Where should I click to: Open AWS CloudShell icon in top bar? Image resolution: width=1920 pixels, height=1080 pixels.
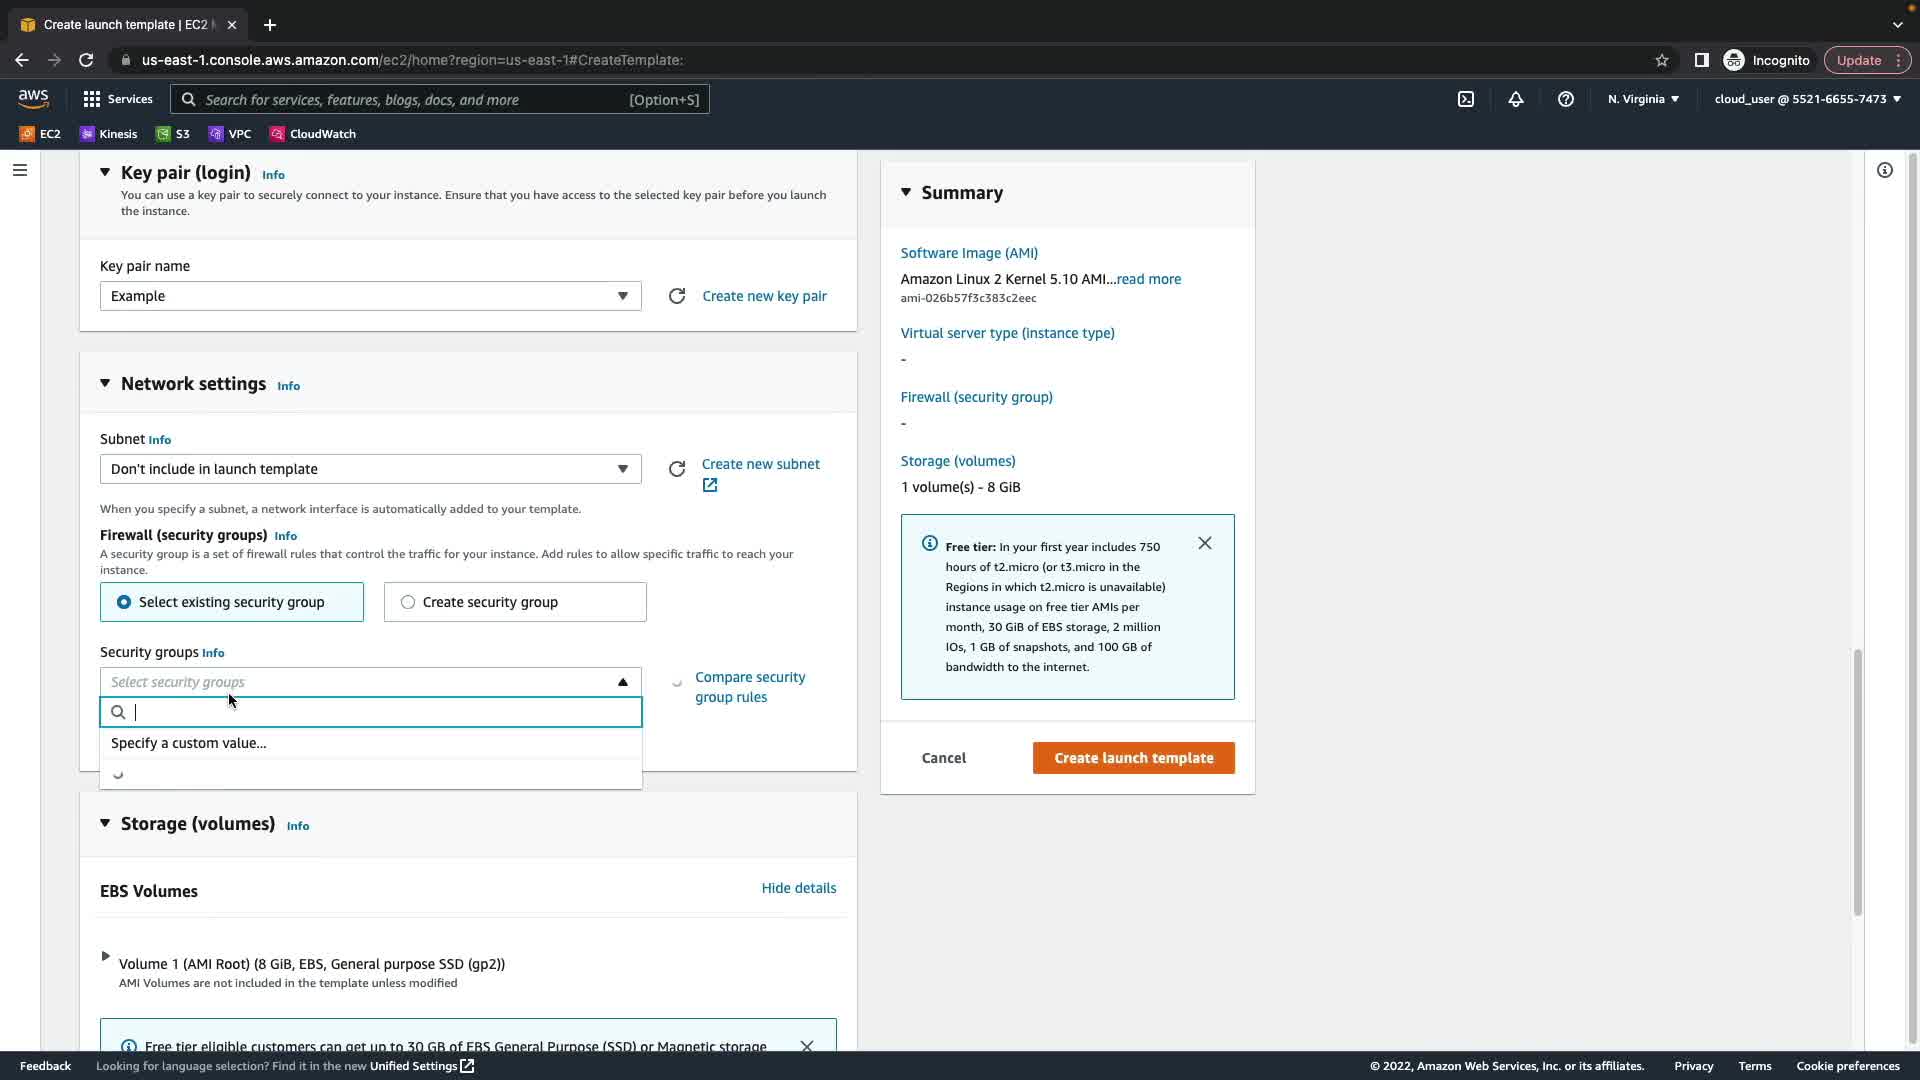tap(1466, 99)
